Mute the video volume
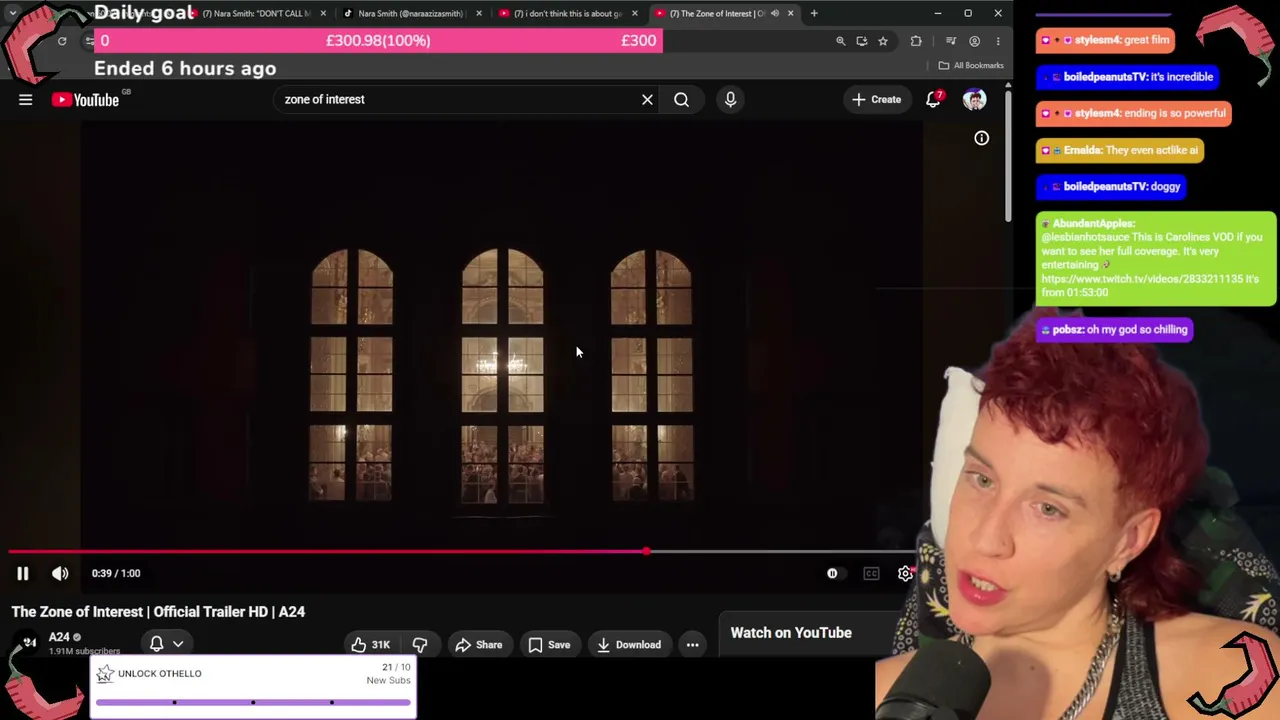Image resolution: width=1280 pixels, height=720 pixels. [x=60, y=573]
